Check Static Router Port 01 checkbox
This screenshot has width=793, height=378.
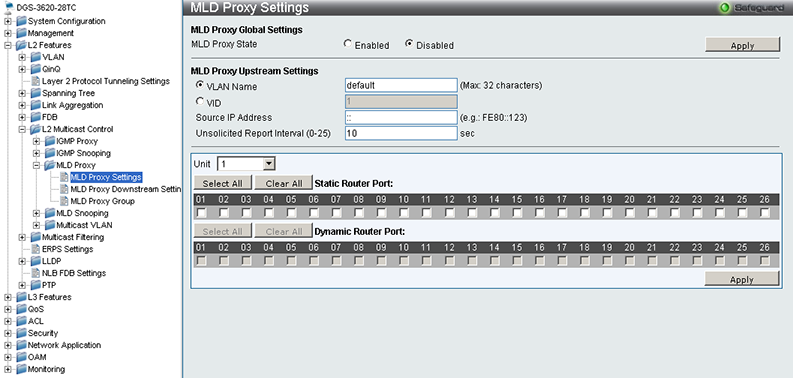pos(201,213)
